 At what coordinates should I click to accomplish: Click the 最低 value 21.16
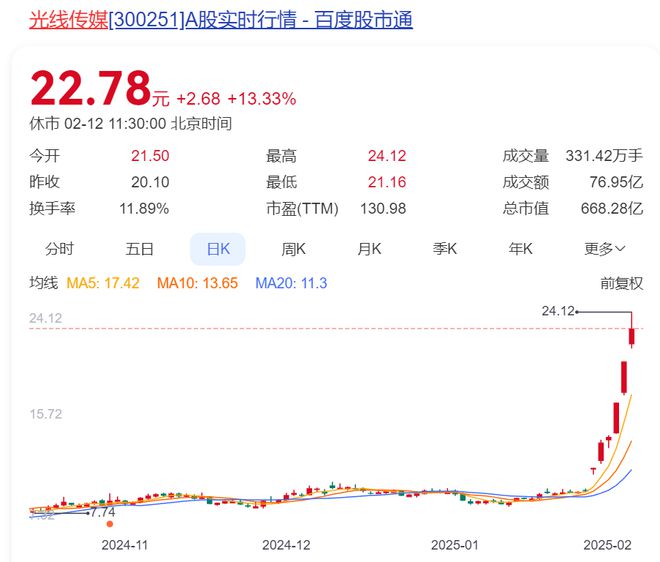coord(387,182)
